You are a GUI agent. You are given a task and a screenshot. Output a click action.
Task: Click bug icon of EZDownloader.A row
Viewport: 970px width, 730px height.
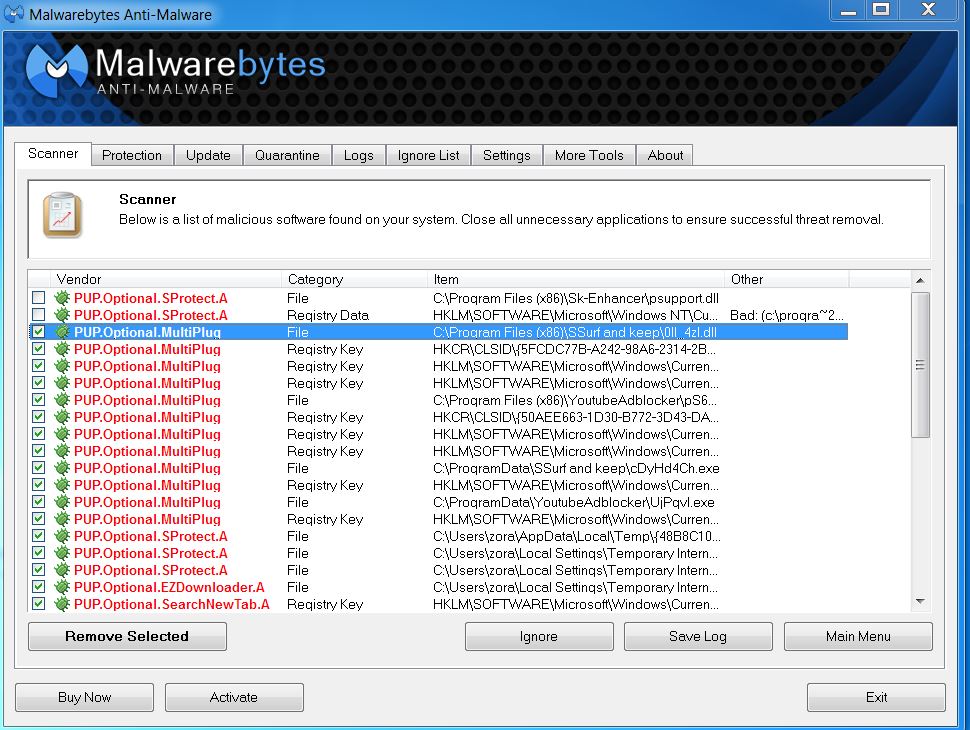pos(62,587)
